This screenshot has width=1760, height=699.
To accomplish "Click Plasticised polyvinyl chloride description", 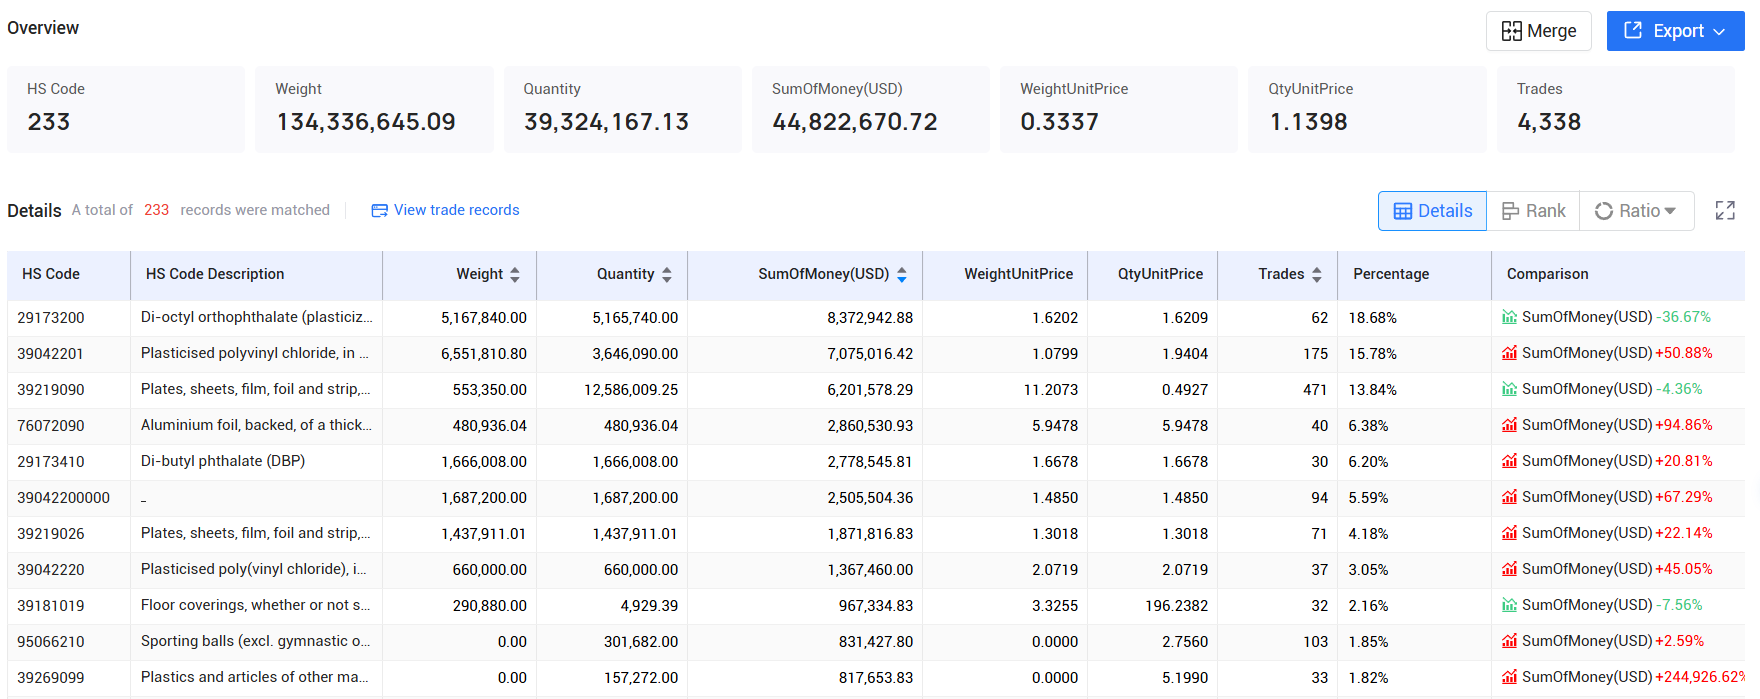I will 255,353.
